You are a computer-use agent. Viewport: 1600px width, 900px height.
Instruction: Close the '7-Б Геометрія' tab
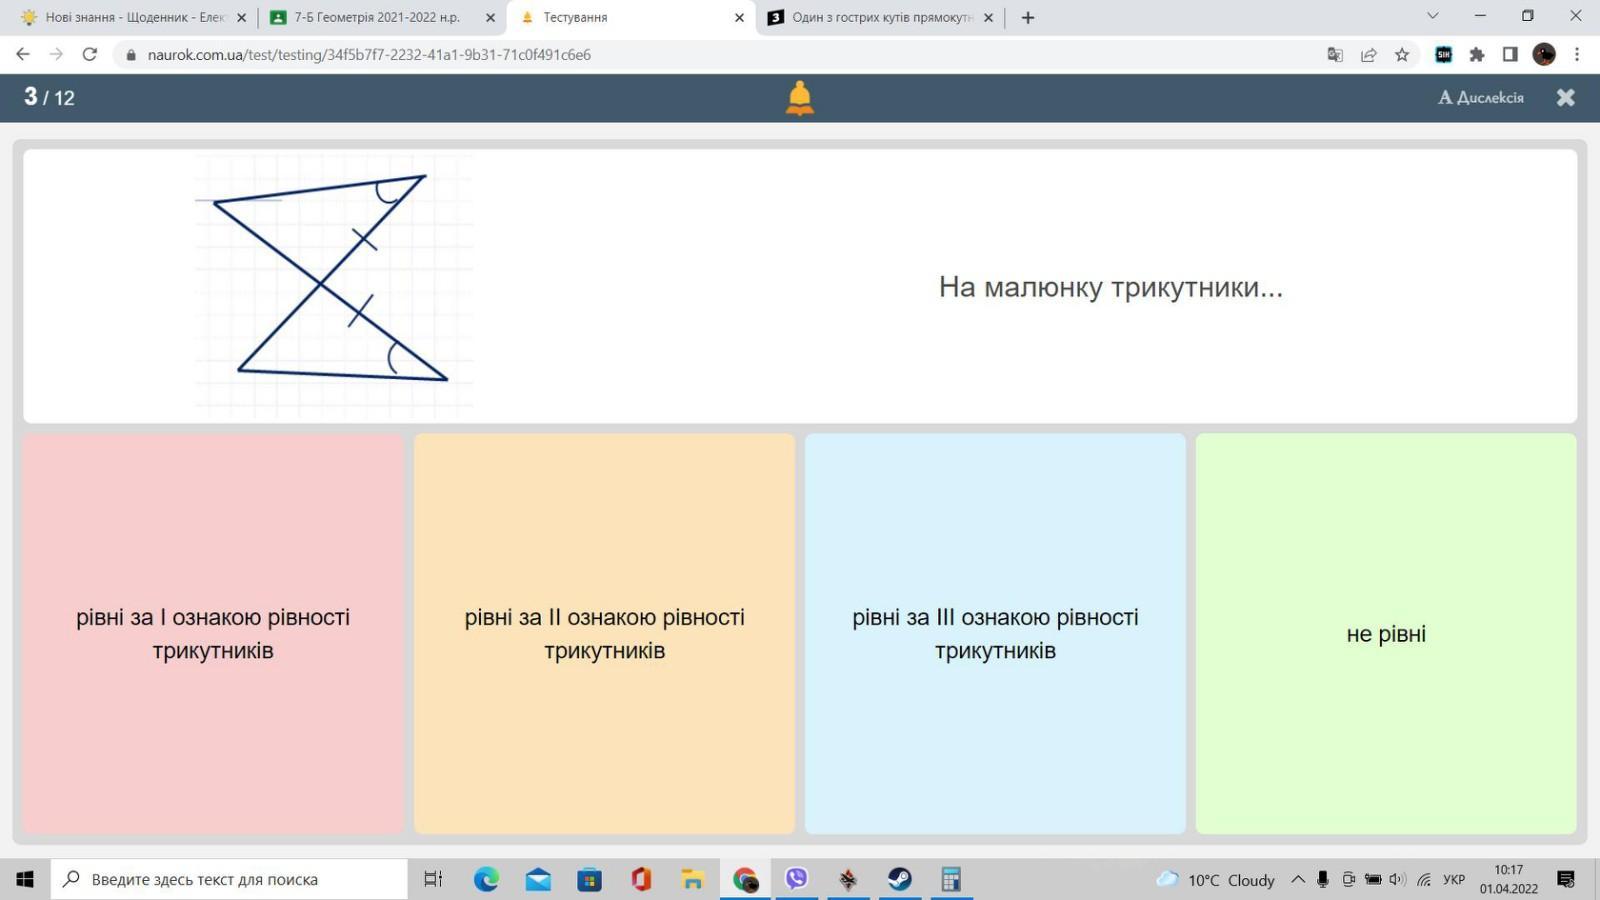coord(490,17)
